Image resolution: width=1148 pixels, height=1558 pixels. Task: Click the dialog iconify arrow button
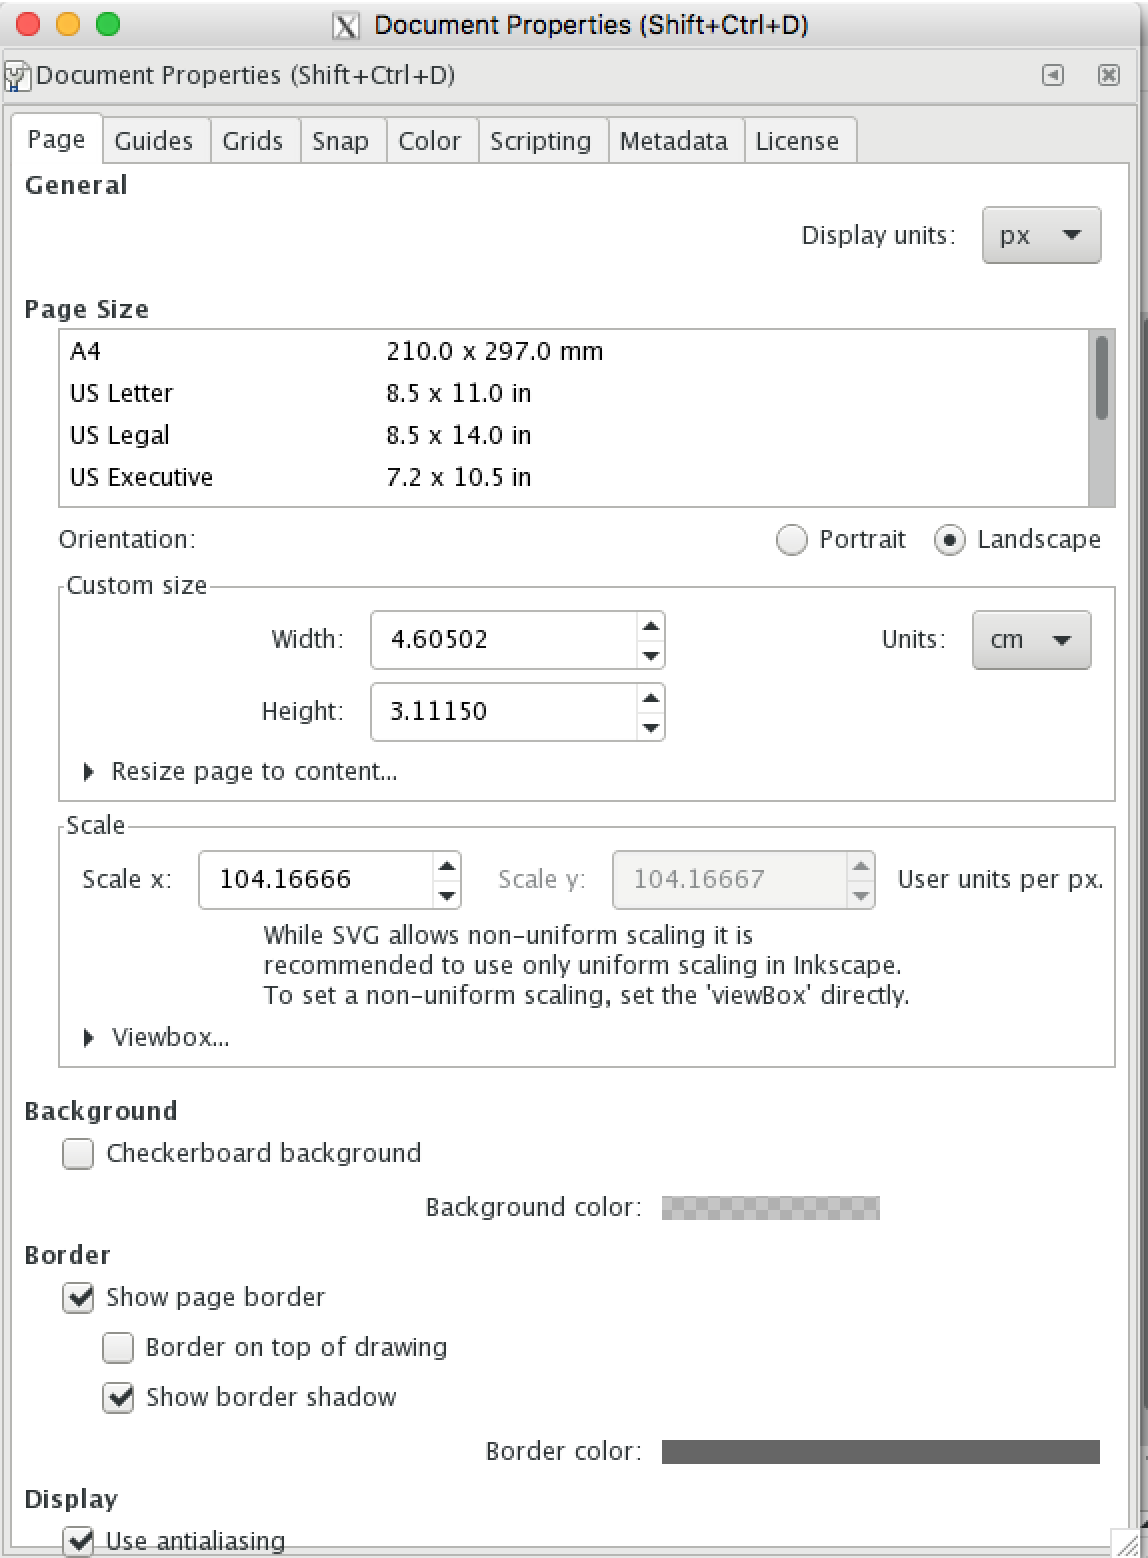pyautogui.click(x=1053, y=75)
